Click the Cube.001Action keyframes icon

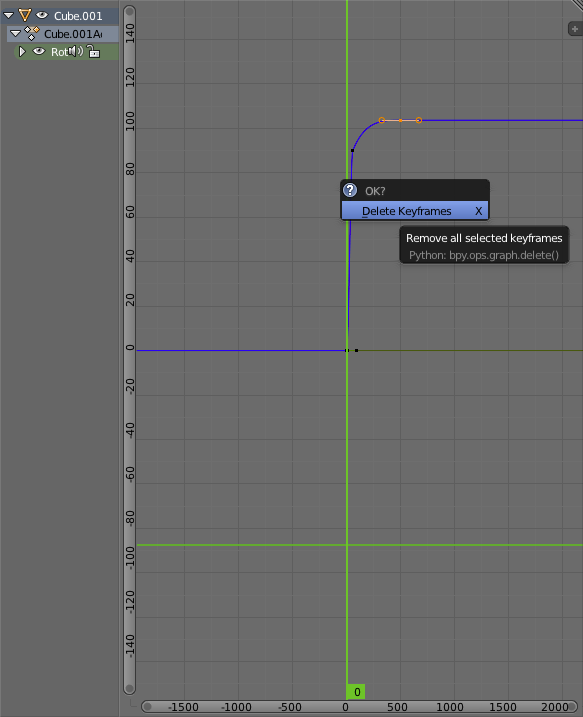pos(32,33)
